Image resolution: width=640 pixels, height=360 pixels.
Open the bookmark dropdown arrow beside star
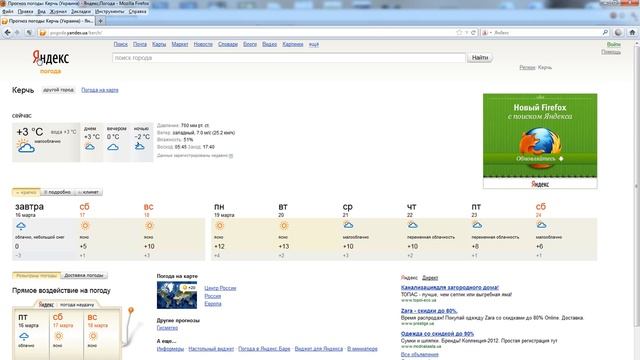coord(467,32)
